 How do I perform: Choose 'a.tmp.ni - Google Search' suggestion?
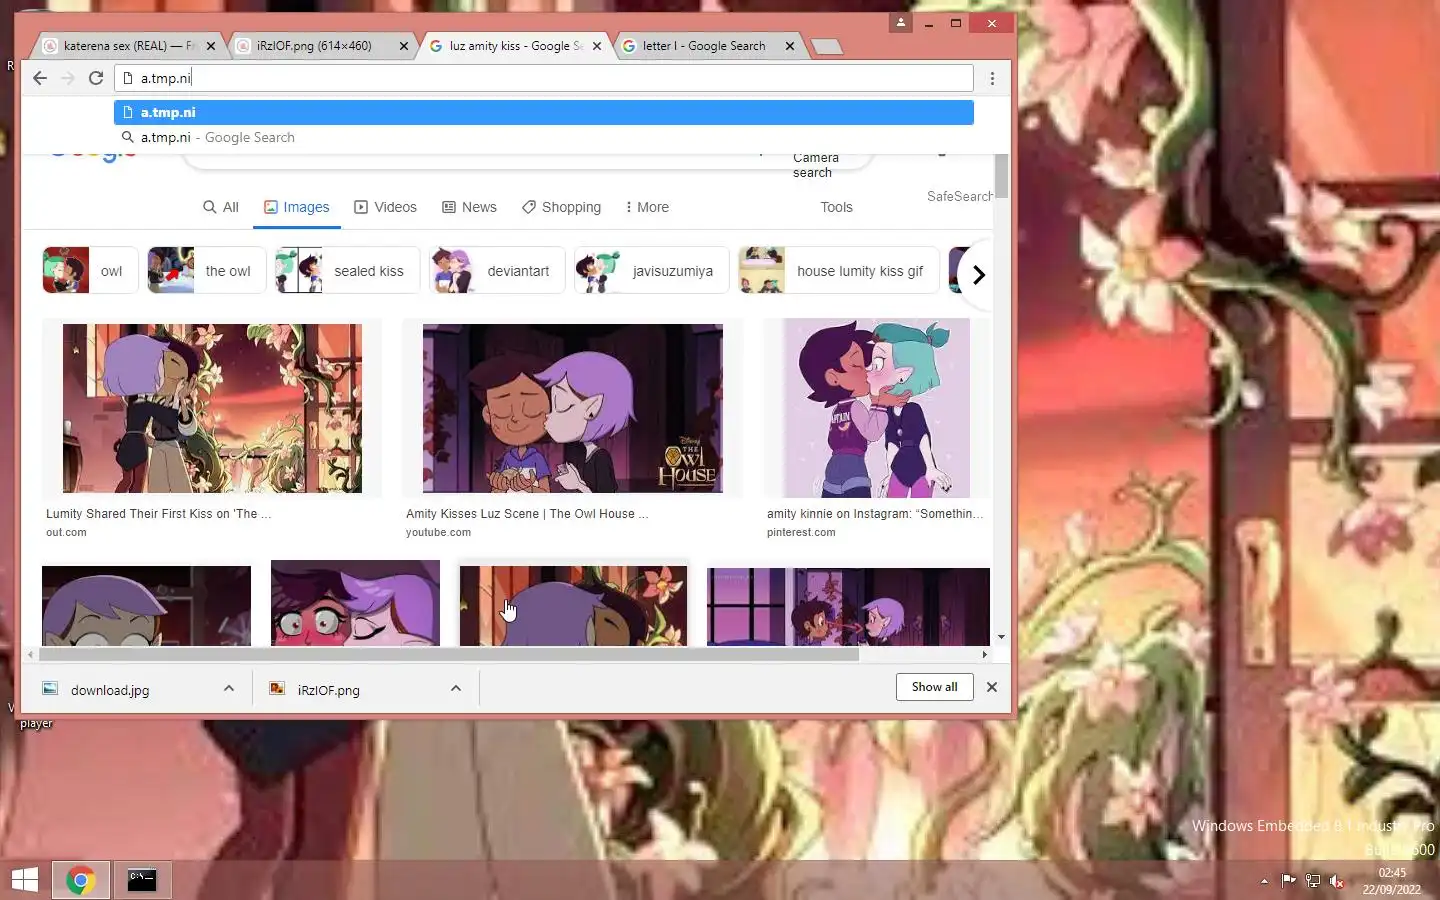(544, 138)
